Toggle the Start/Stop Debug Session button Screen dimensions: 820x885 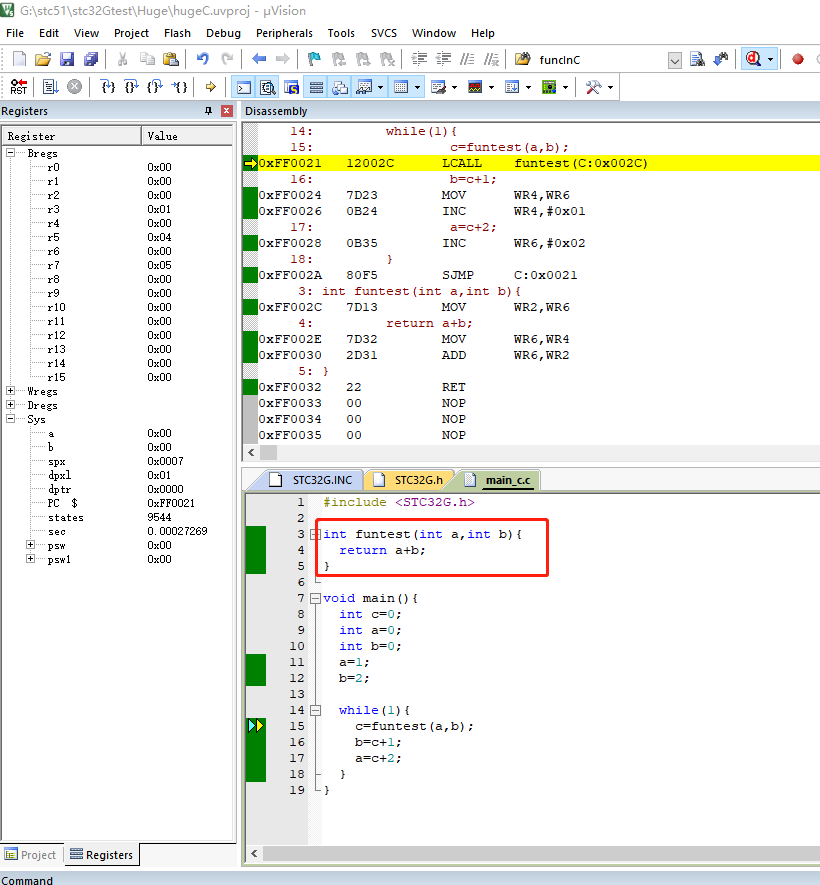coord(753,59)
